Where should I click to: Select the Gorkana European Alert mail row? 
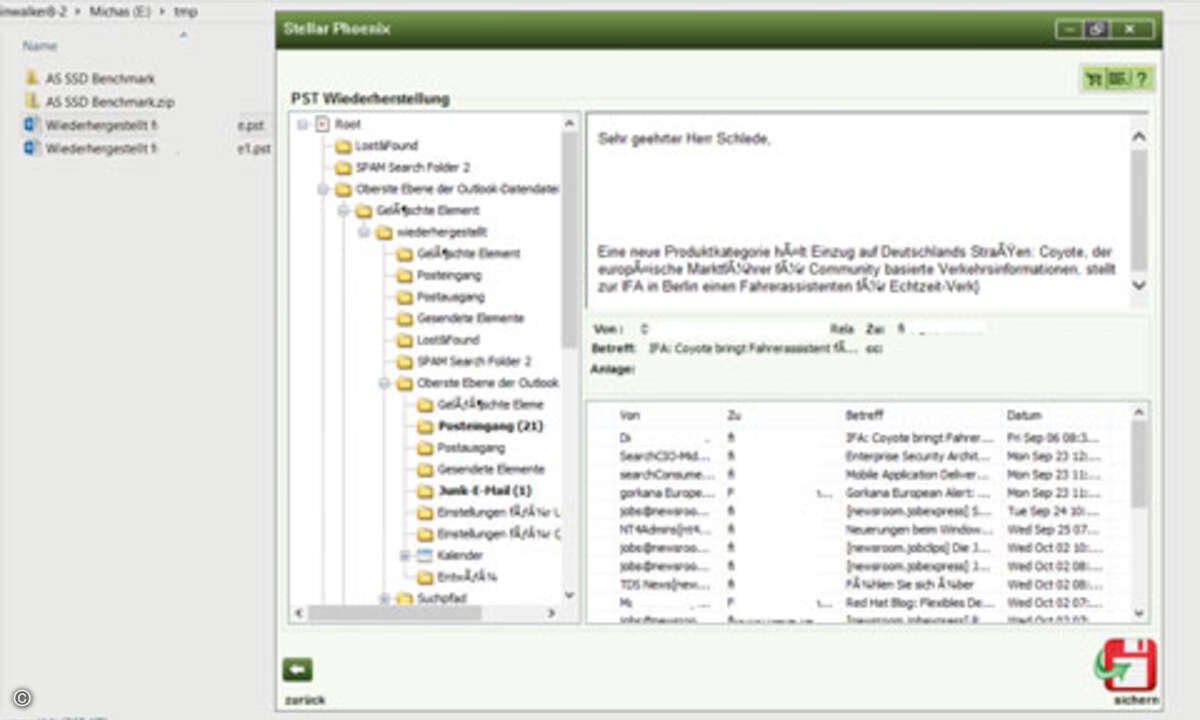click(x=859, y=492)
